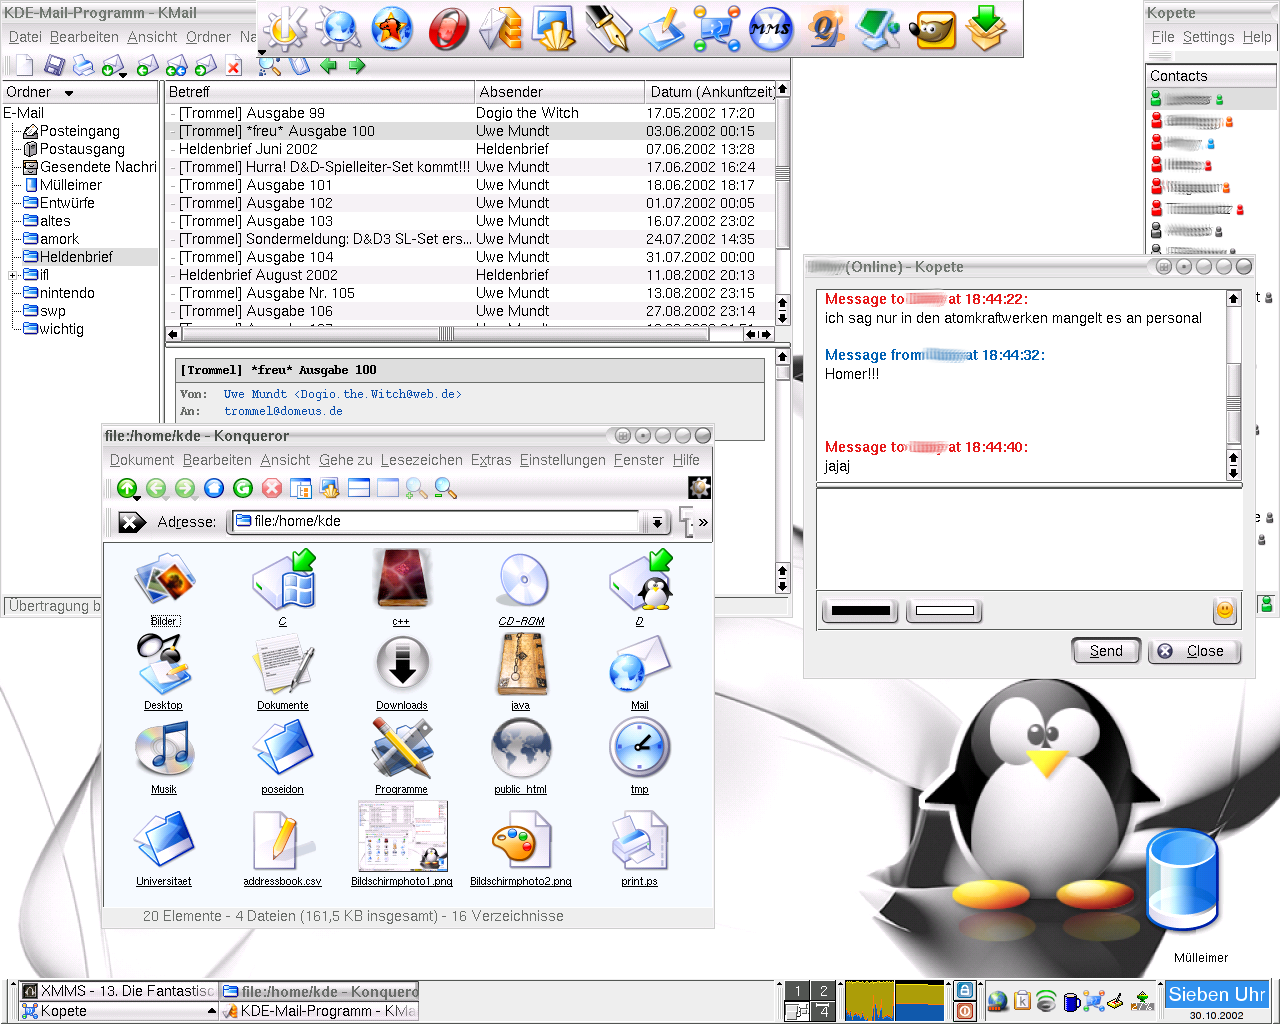
Task: Show hidden Konqueror toolbar items chevron
Action: tap(703, 522)
